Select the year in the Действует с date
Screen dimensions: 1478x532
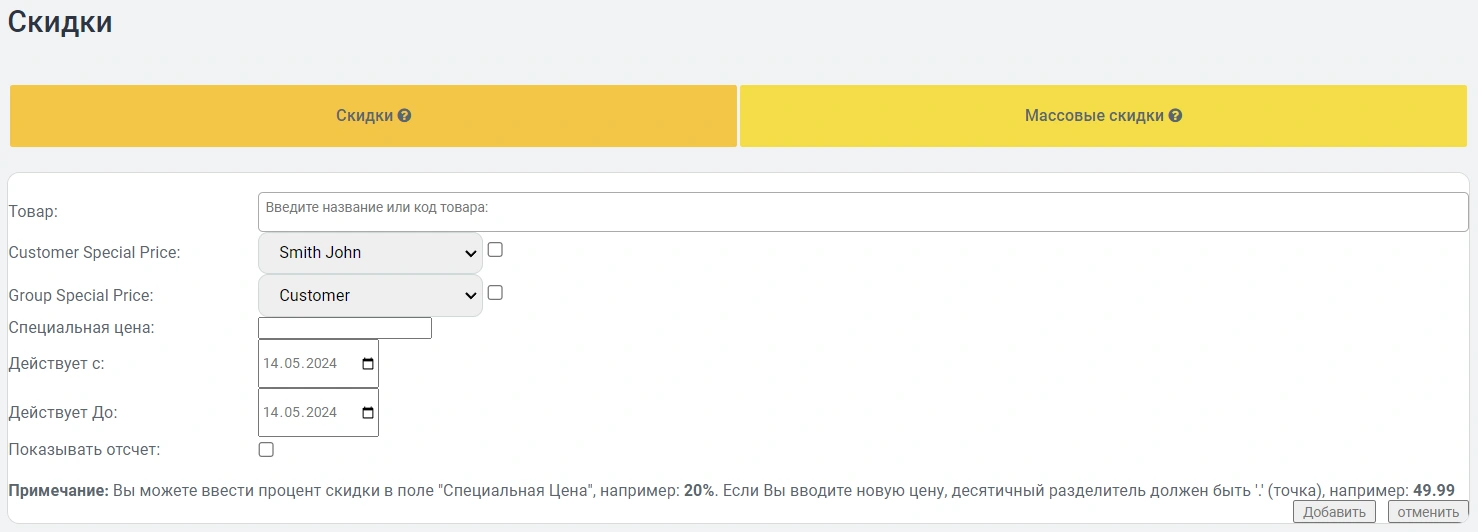pos(320,364)
